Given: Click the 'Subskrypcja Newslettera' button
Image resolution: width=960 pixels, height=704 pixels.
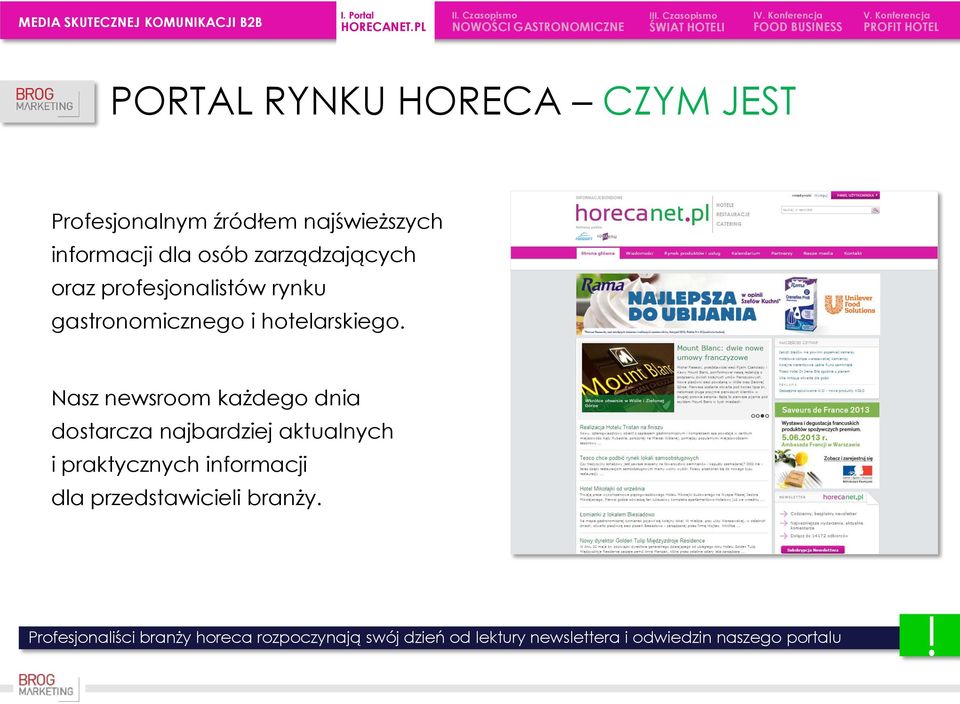Looking at the screenshot, I should coord(812,550).
